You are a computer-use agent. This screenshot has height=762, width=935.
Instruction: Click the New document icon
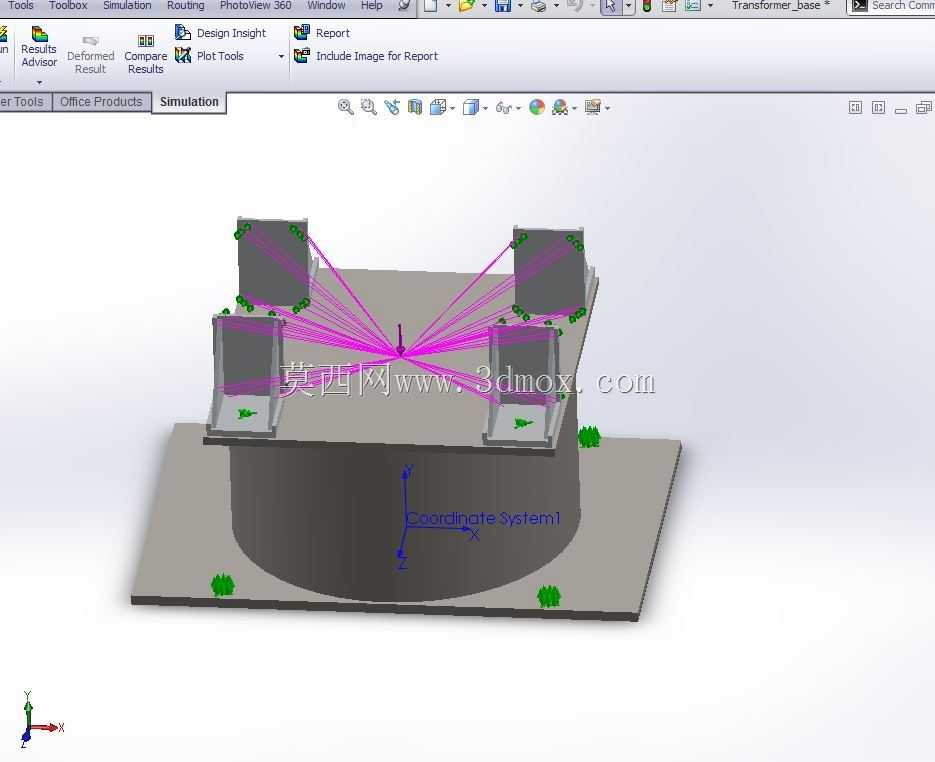click(x=431, y=6)
